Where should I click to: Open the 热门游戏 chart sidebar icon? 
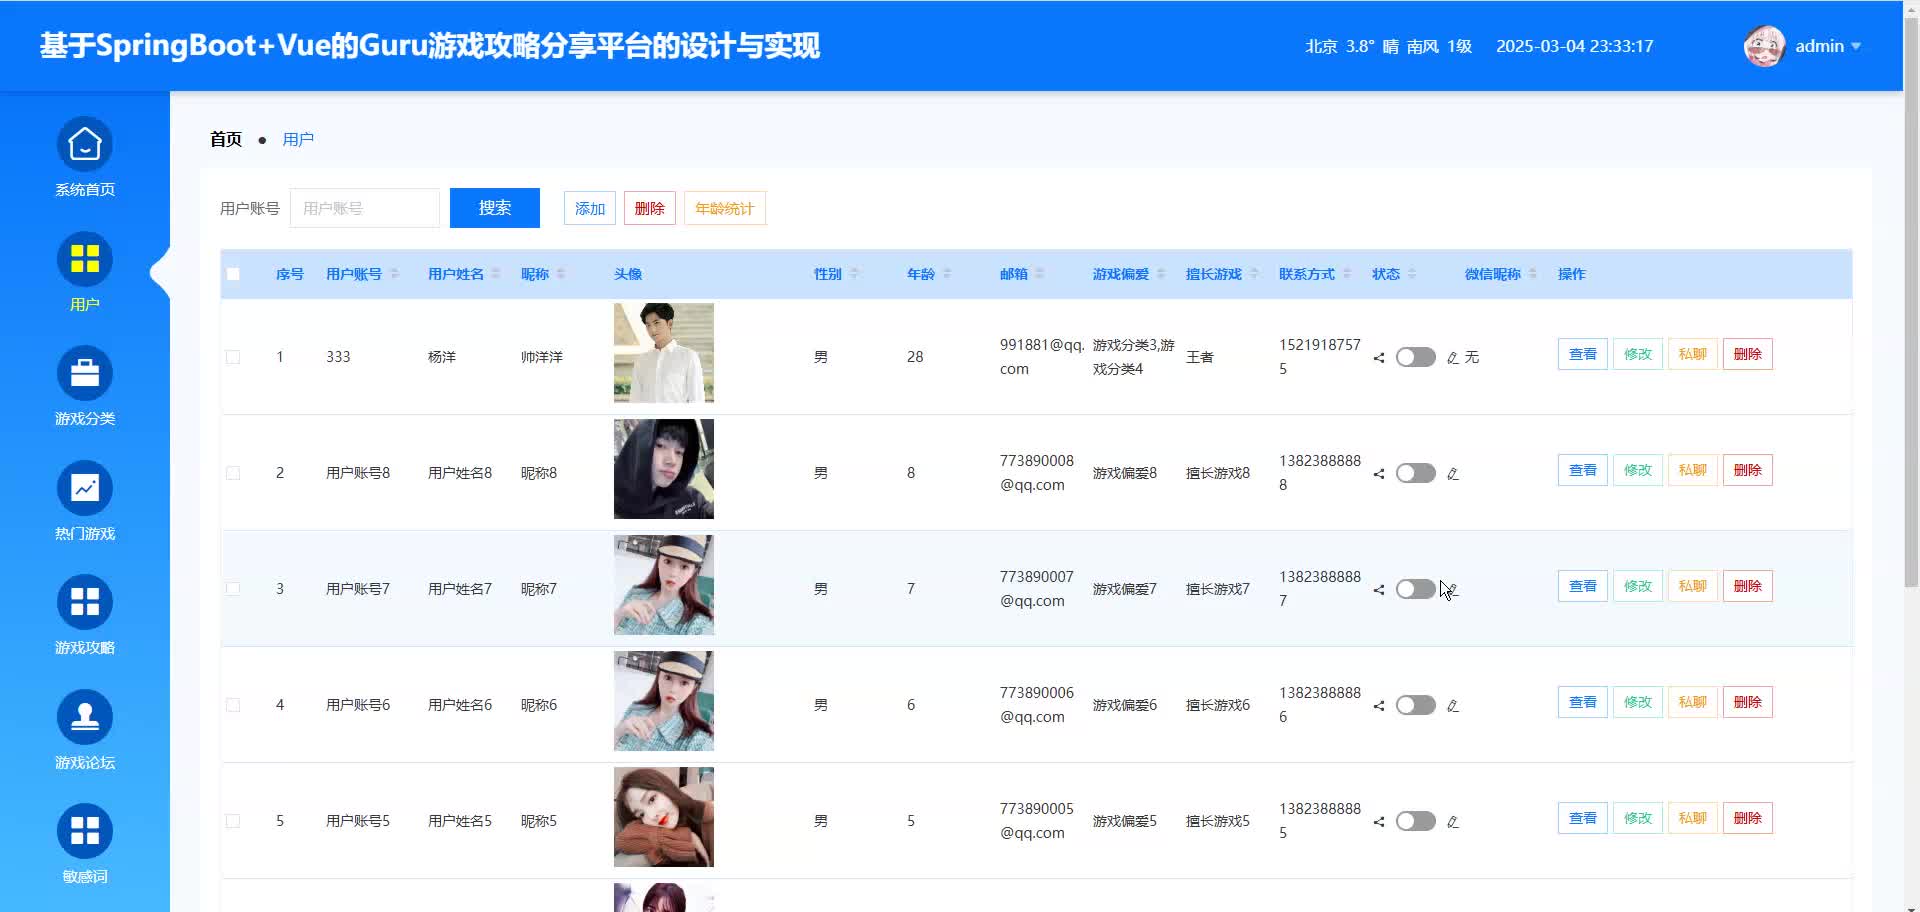tap(85, 489)
